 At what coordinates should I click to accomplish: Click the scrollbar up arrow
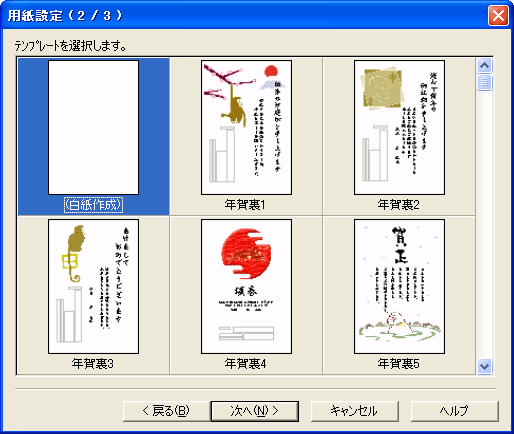click(x=484, y=66)
